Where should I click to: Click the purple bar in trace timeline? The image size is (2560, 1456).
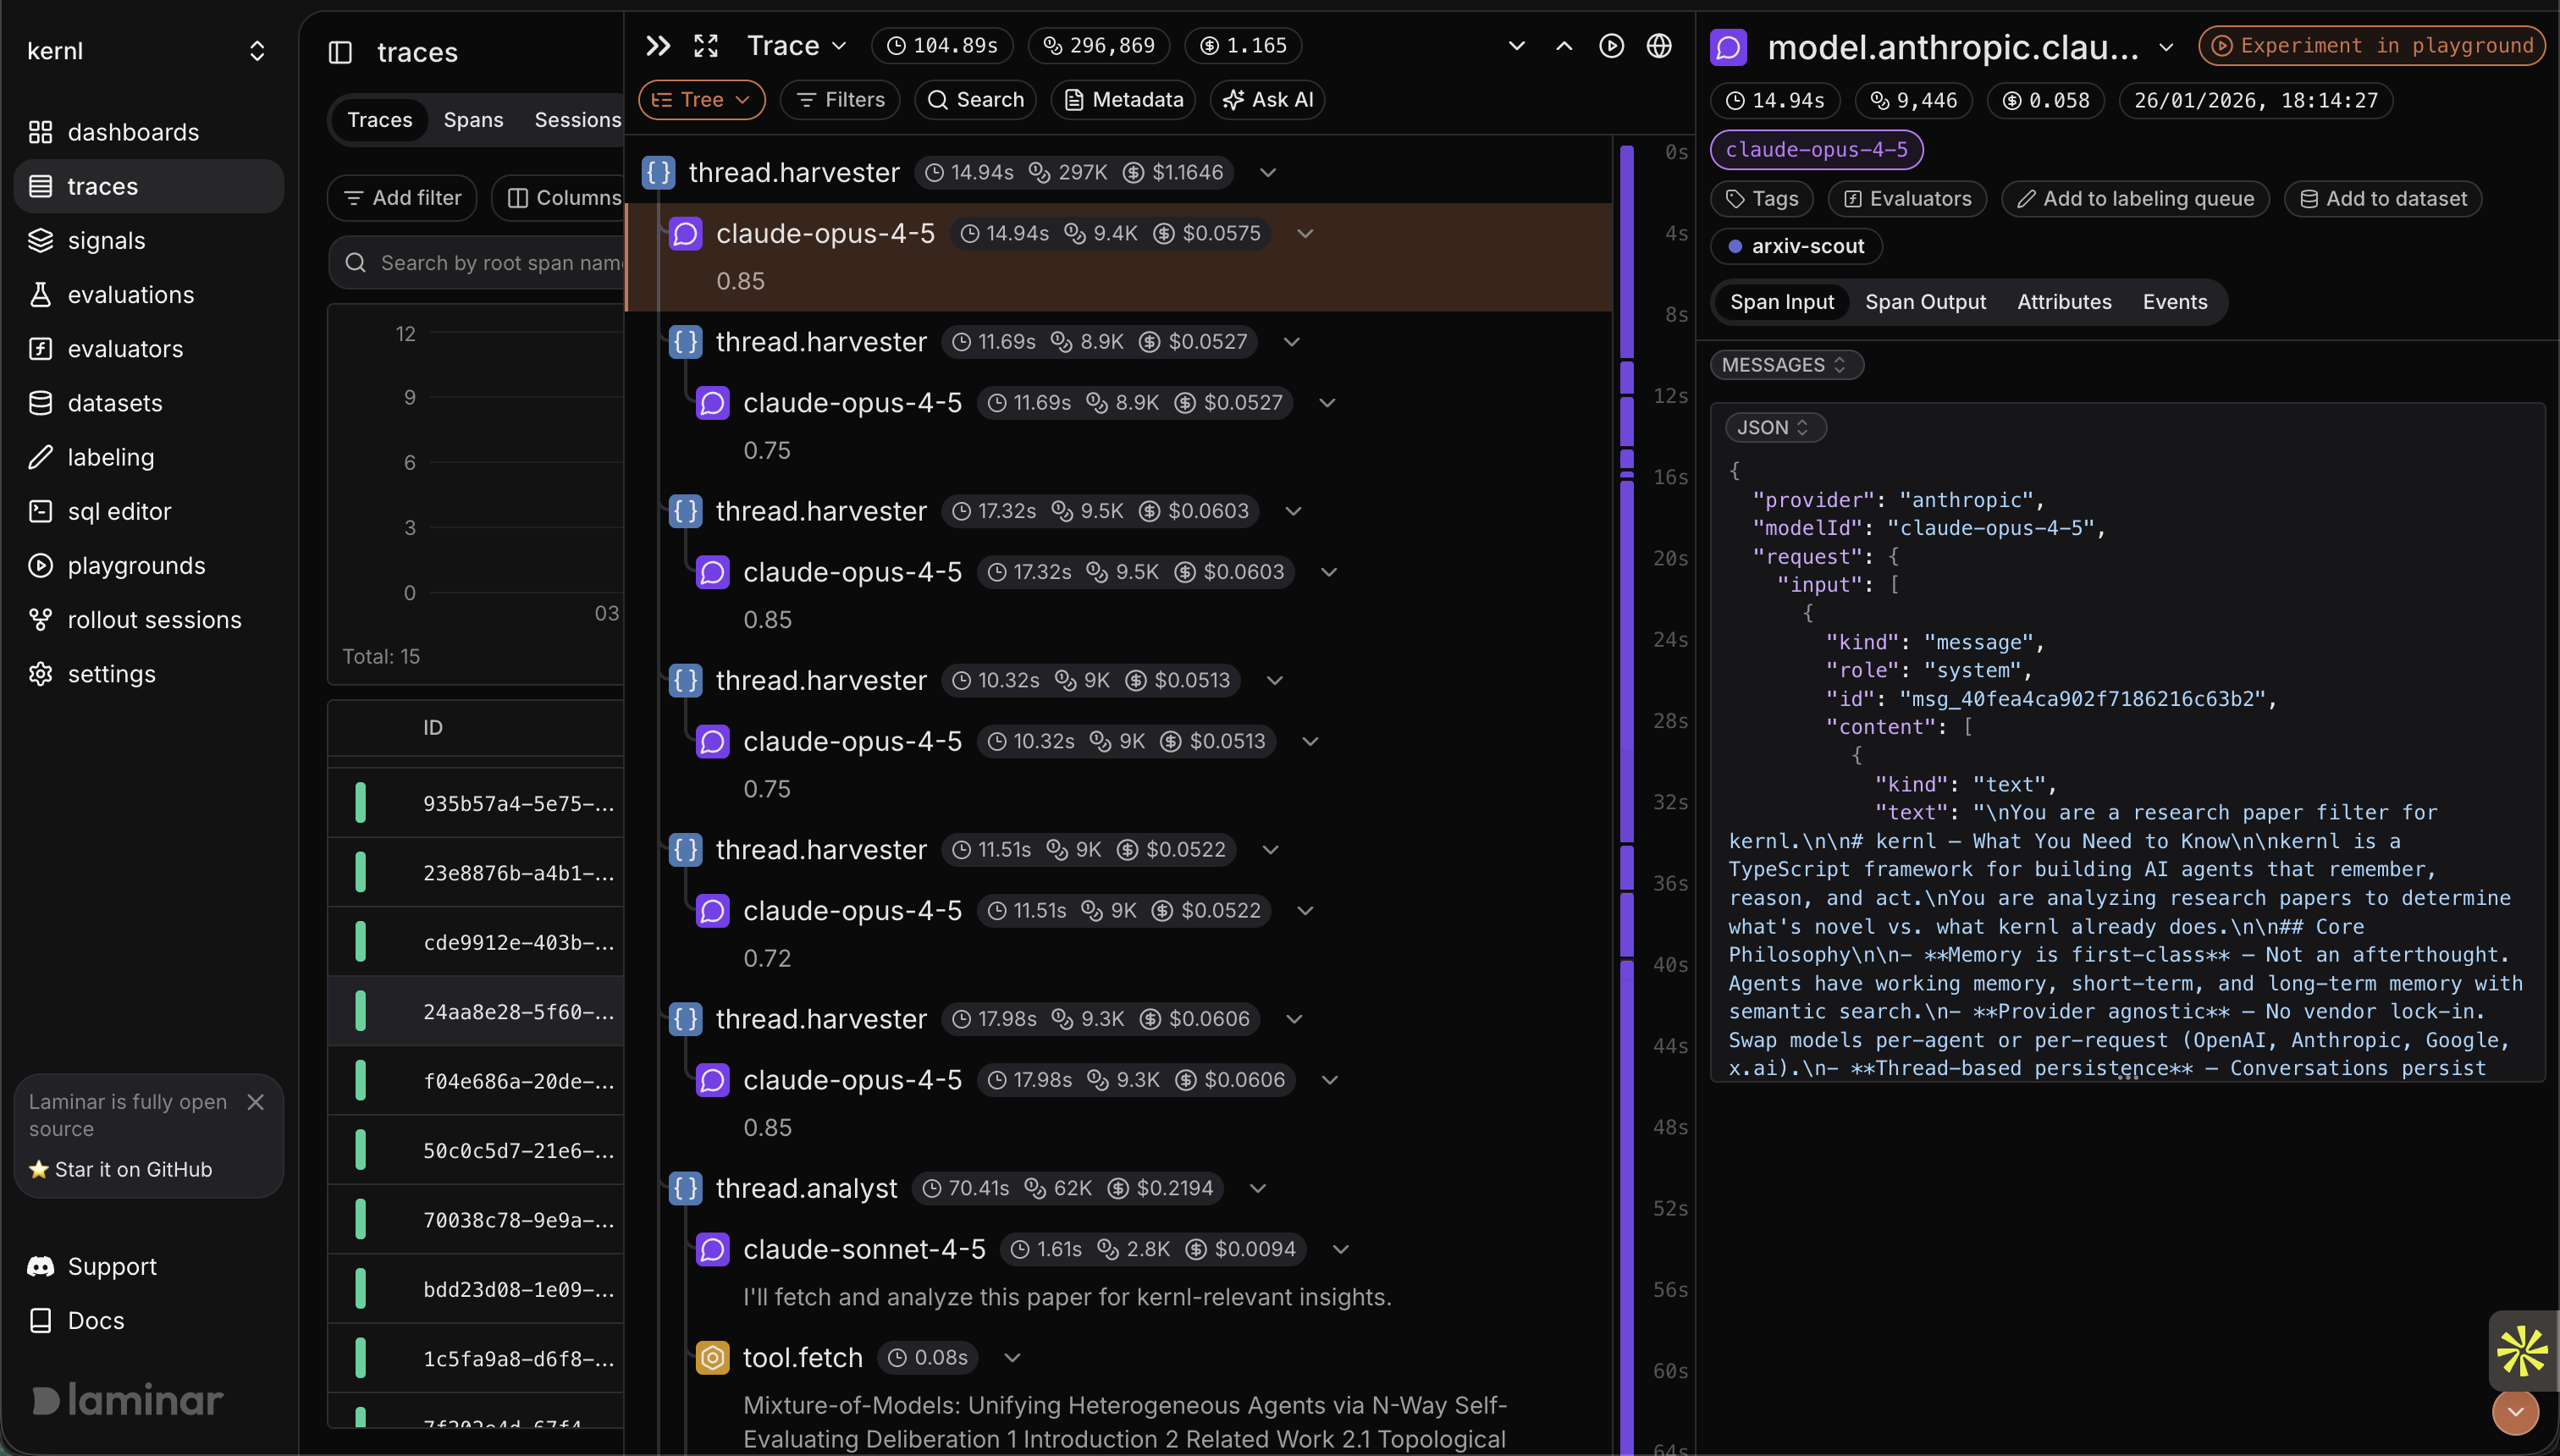click(1627, 250)
